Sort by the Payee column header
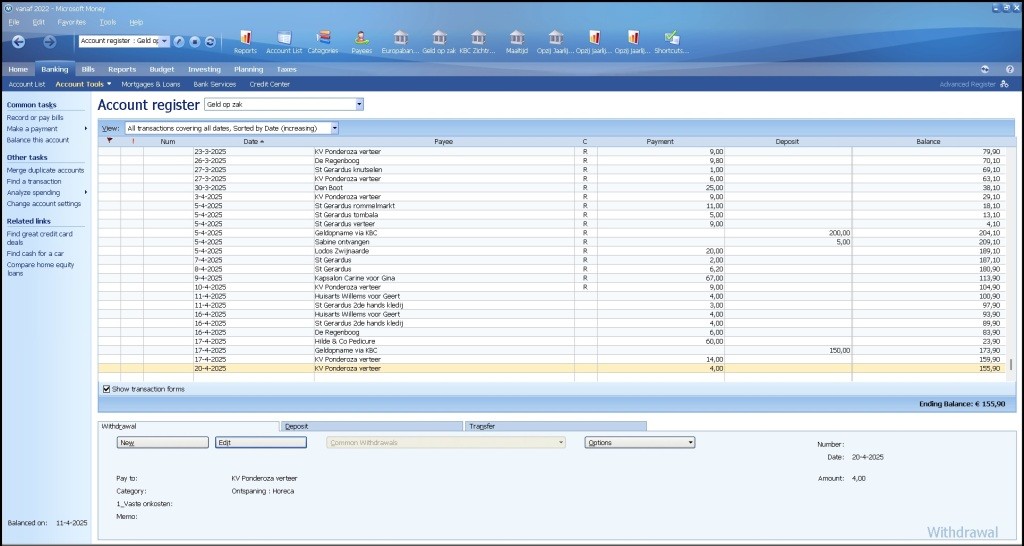1024x546 pixels. tap(443, 141)
